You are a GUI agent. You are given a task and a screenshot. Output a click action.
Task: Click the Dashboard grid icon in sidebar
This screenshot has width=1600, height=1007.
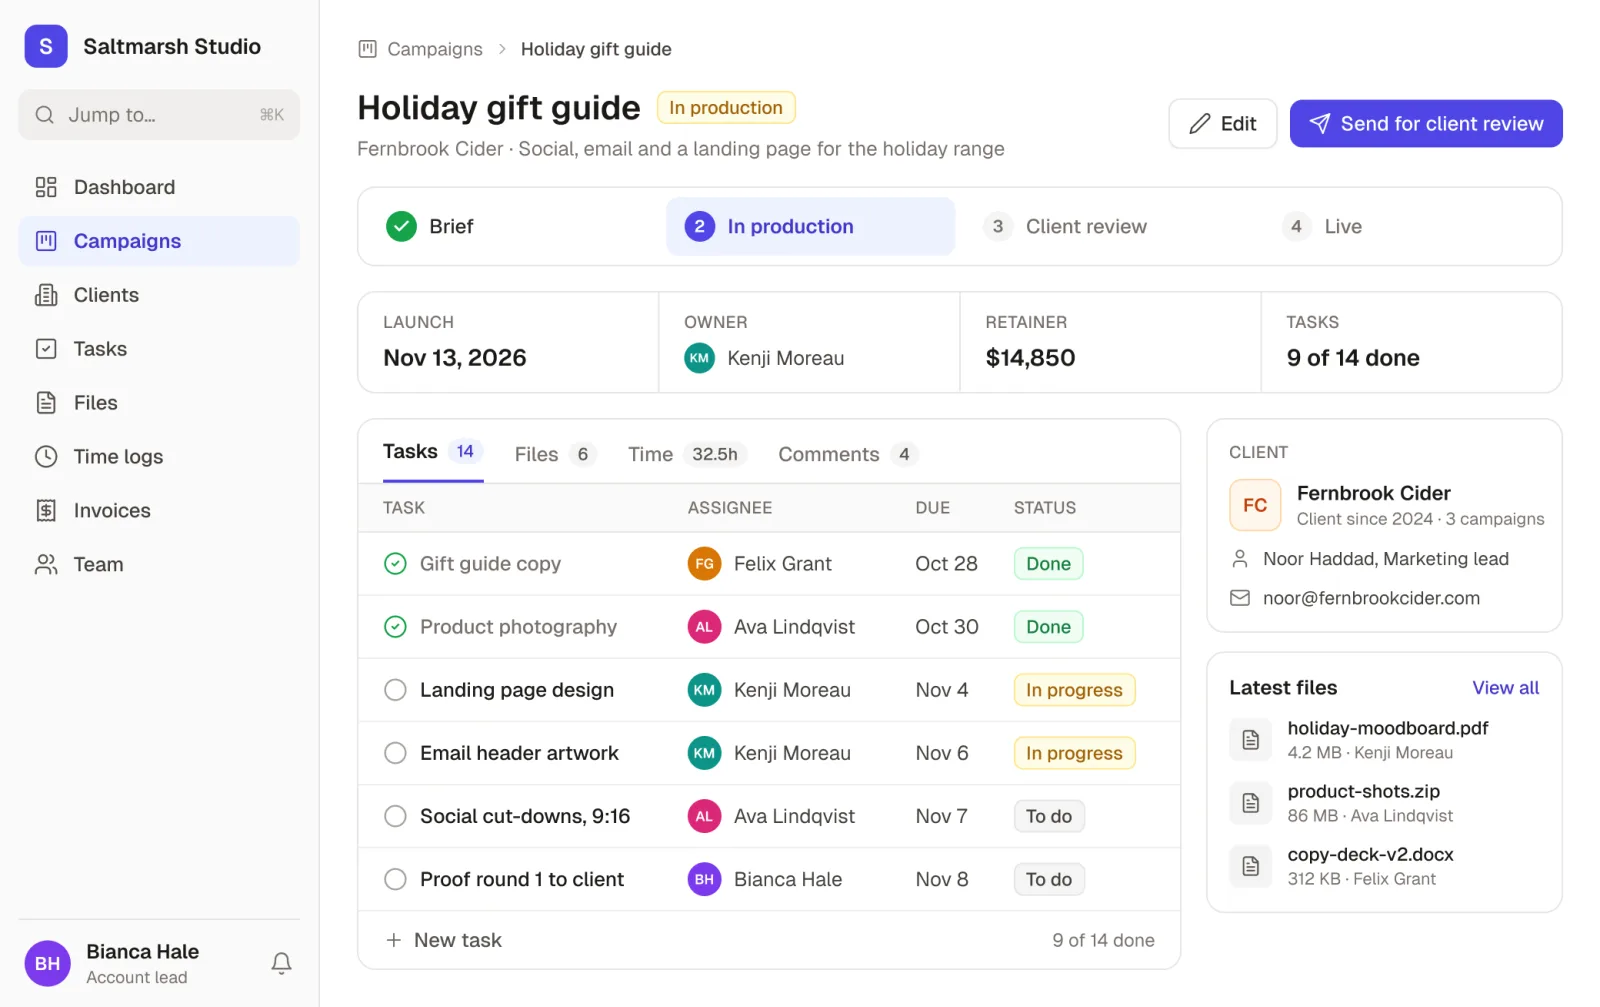point(46,187)
